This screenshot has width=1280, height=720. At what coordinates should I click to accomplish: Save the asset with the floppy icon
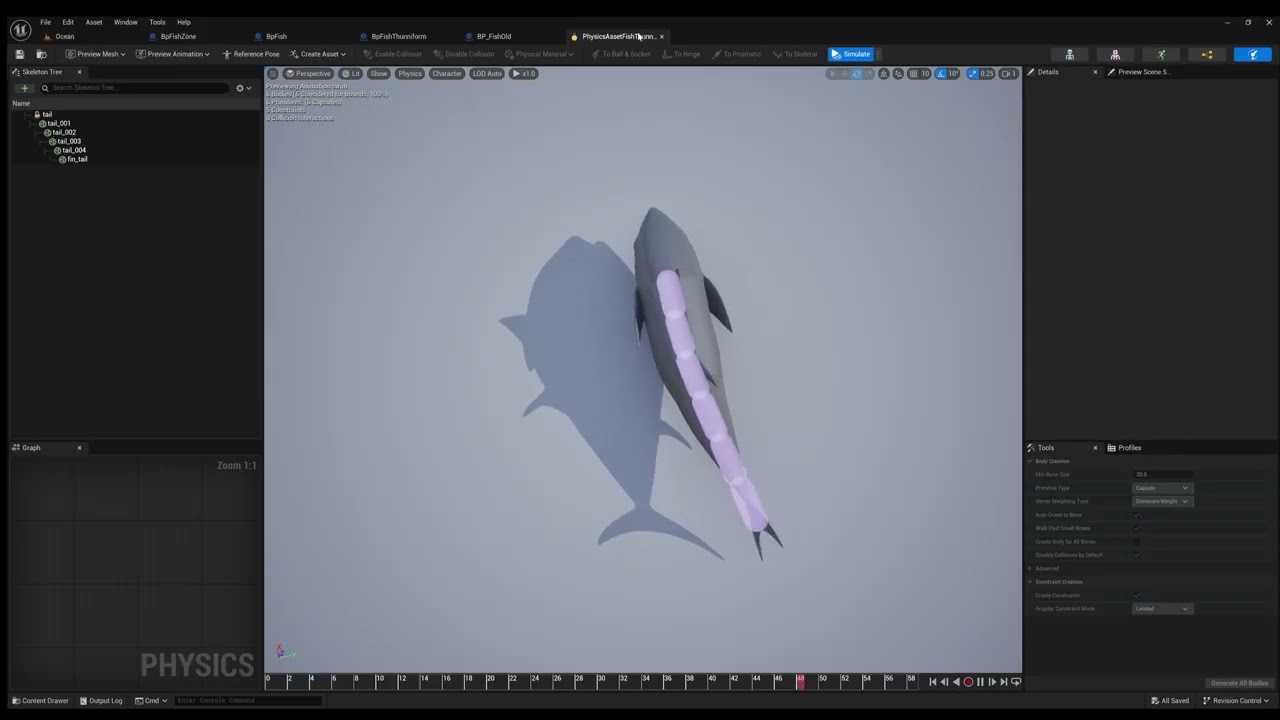click(19, 54)
